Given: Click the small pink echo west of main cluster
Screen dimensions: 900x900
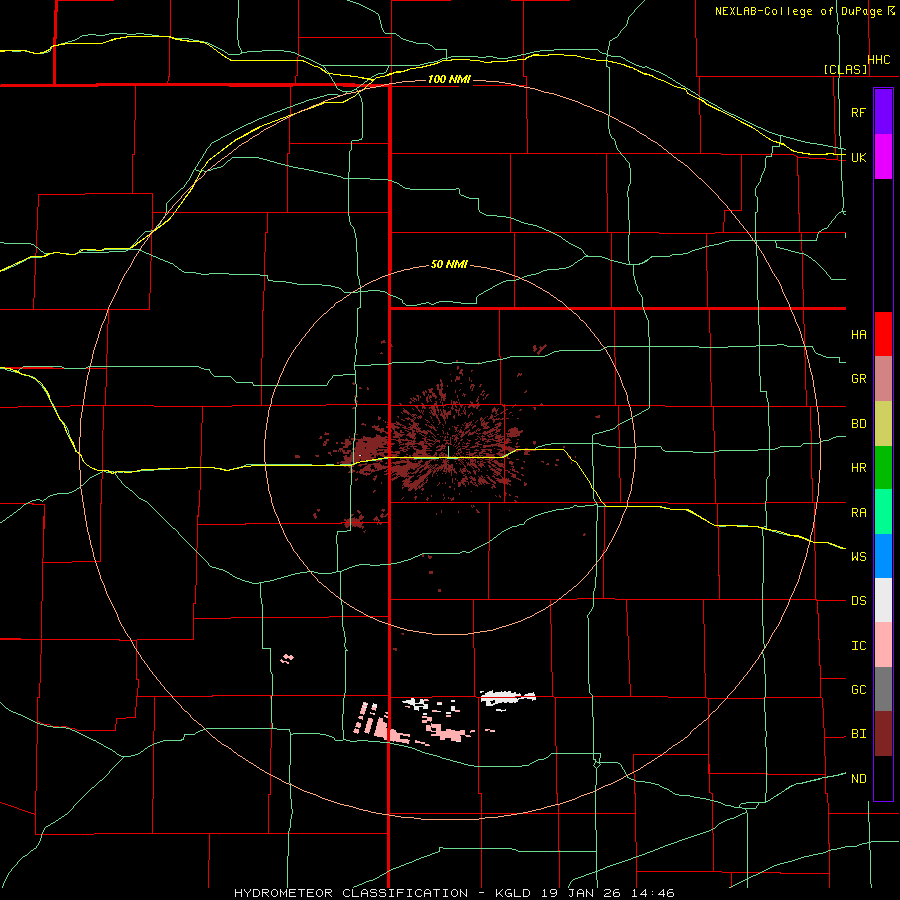Looking at the screenshot, I should pyautogui.click(x=287, y=658).
